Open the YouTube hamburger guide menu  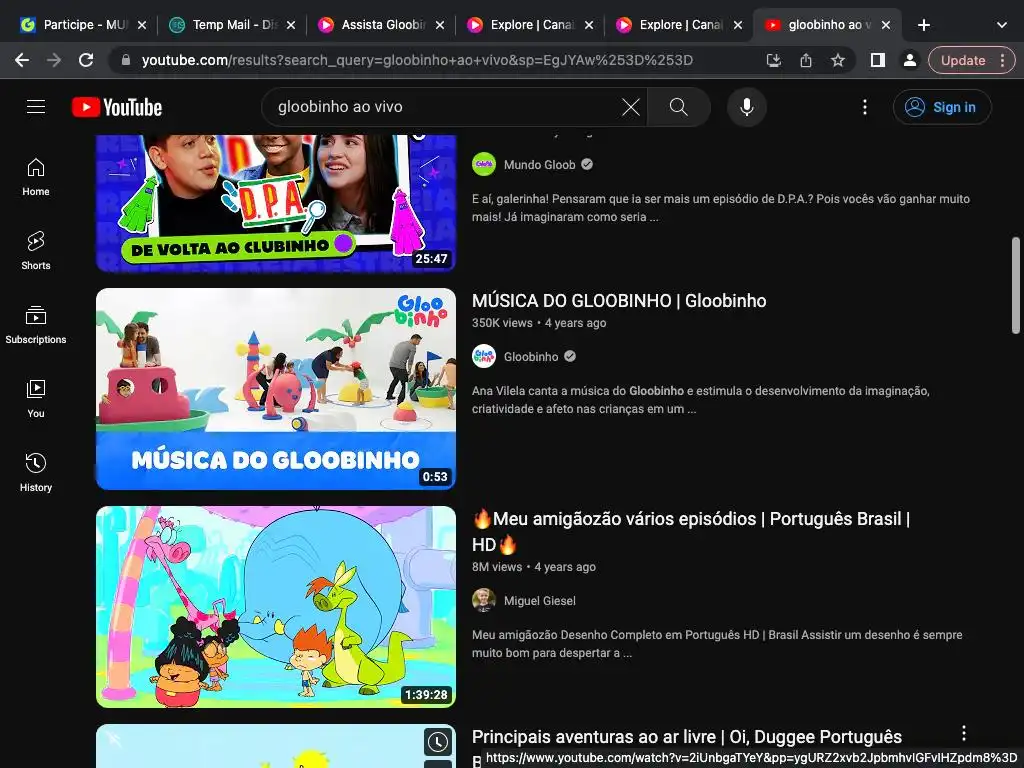tap(36, 107)
